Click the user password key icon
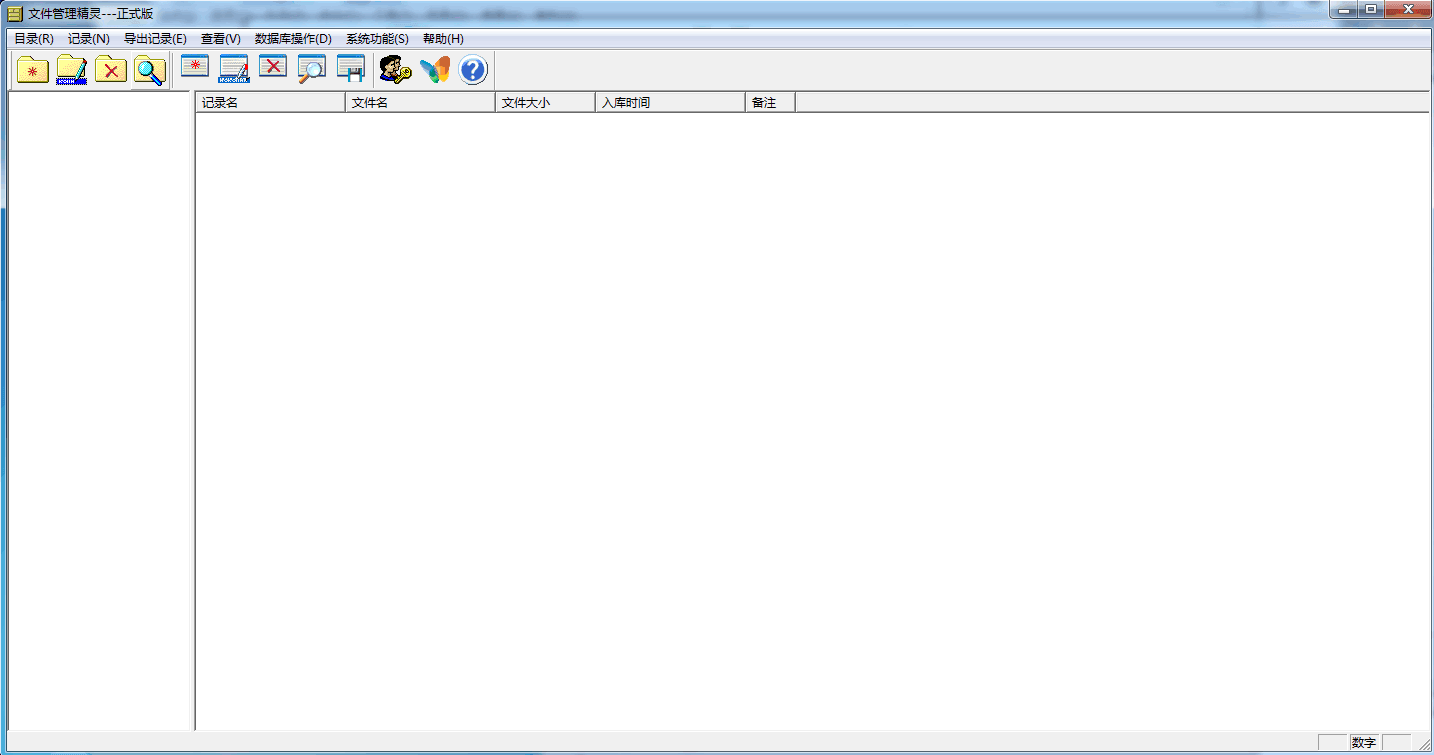 pos(396,70)
